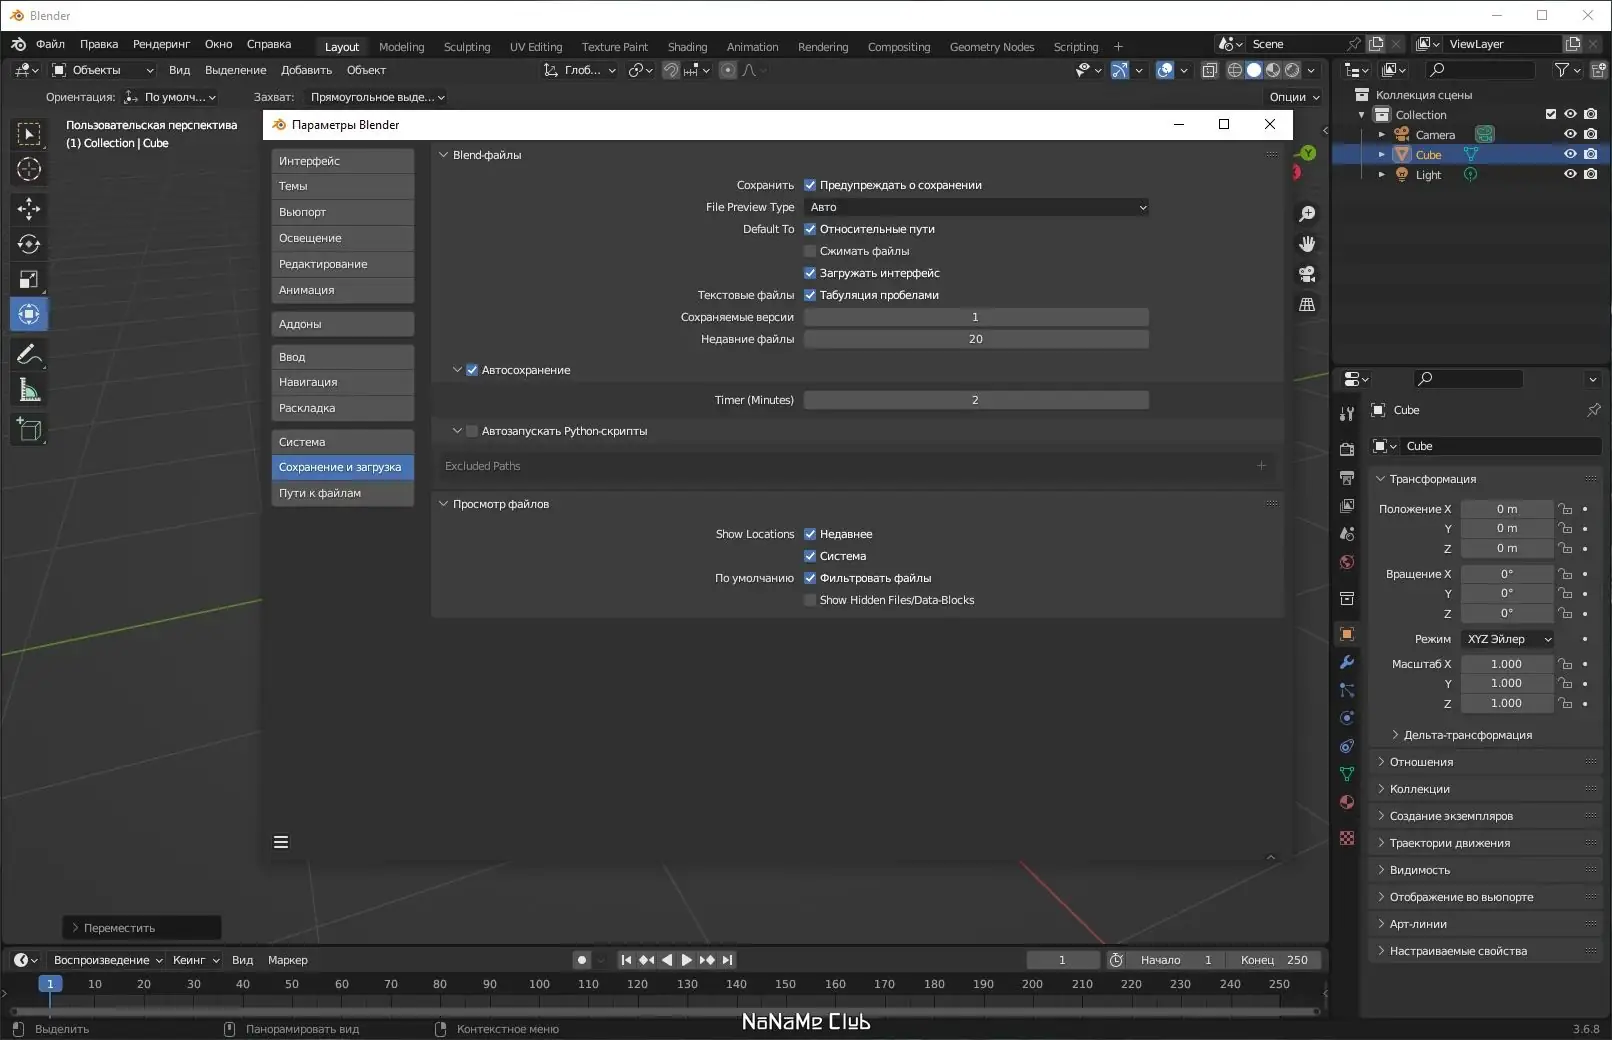
Task: Open the Render properties tab
Action: pos(1347,450)
